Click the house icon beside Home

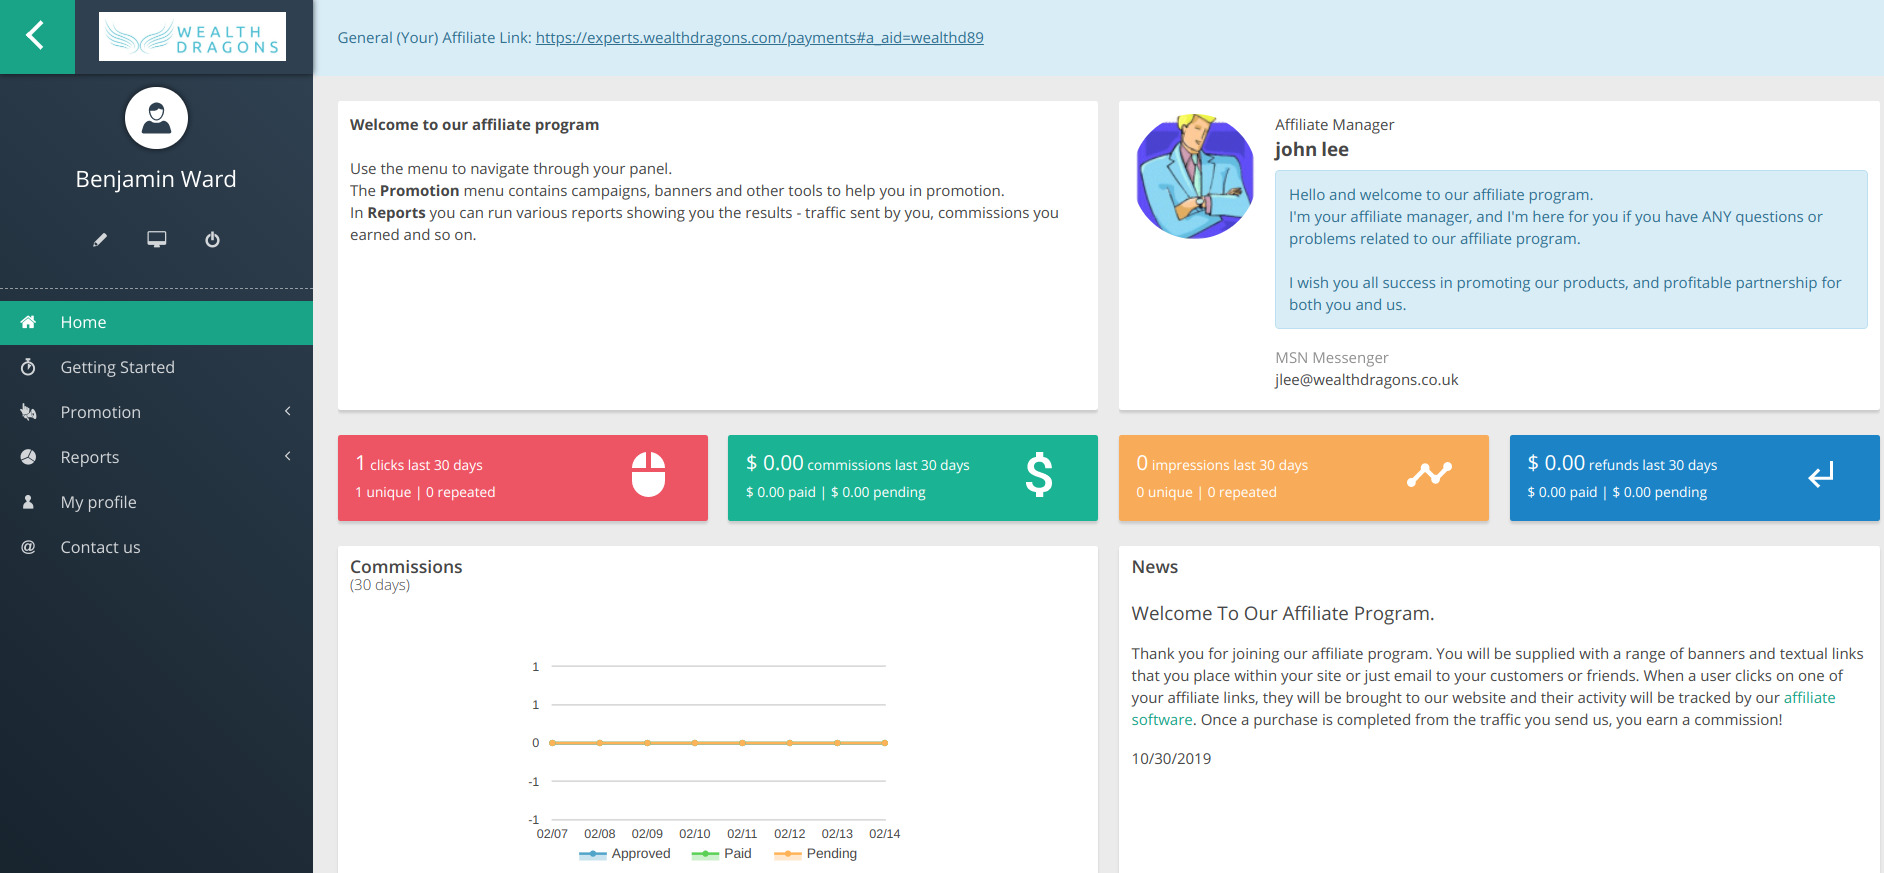coord(28,322)
